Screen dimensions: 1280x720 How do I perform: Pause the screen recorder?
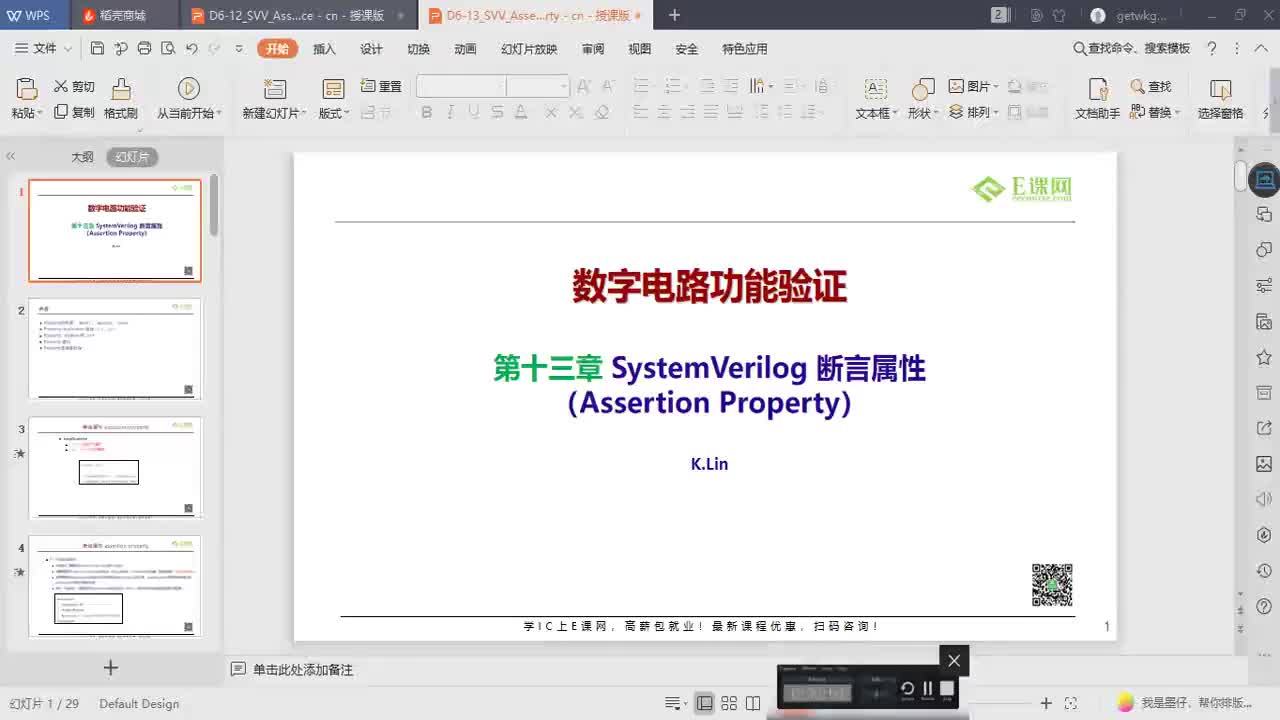click(927, 688)
